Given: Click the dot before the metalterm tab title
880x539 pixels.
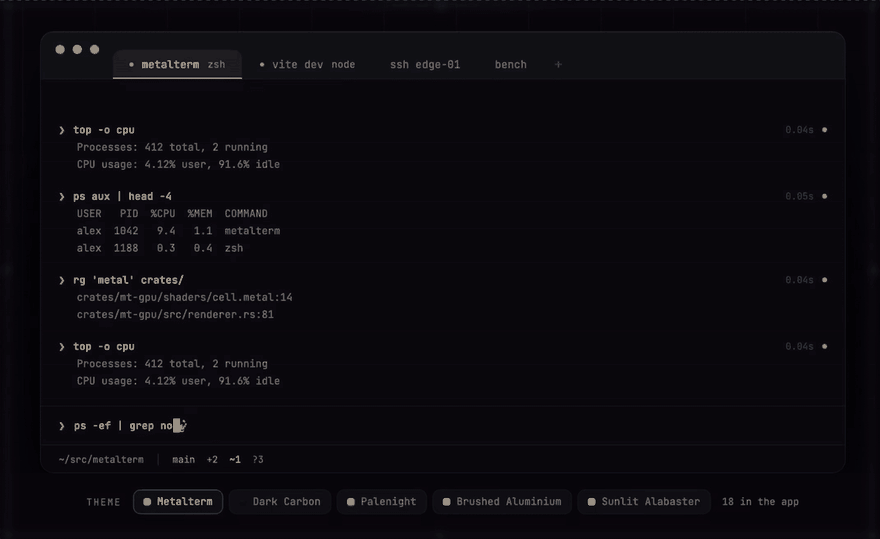Looking at the screenshot, I should point(131,65).
